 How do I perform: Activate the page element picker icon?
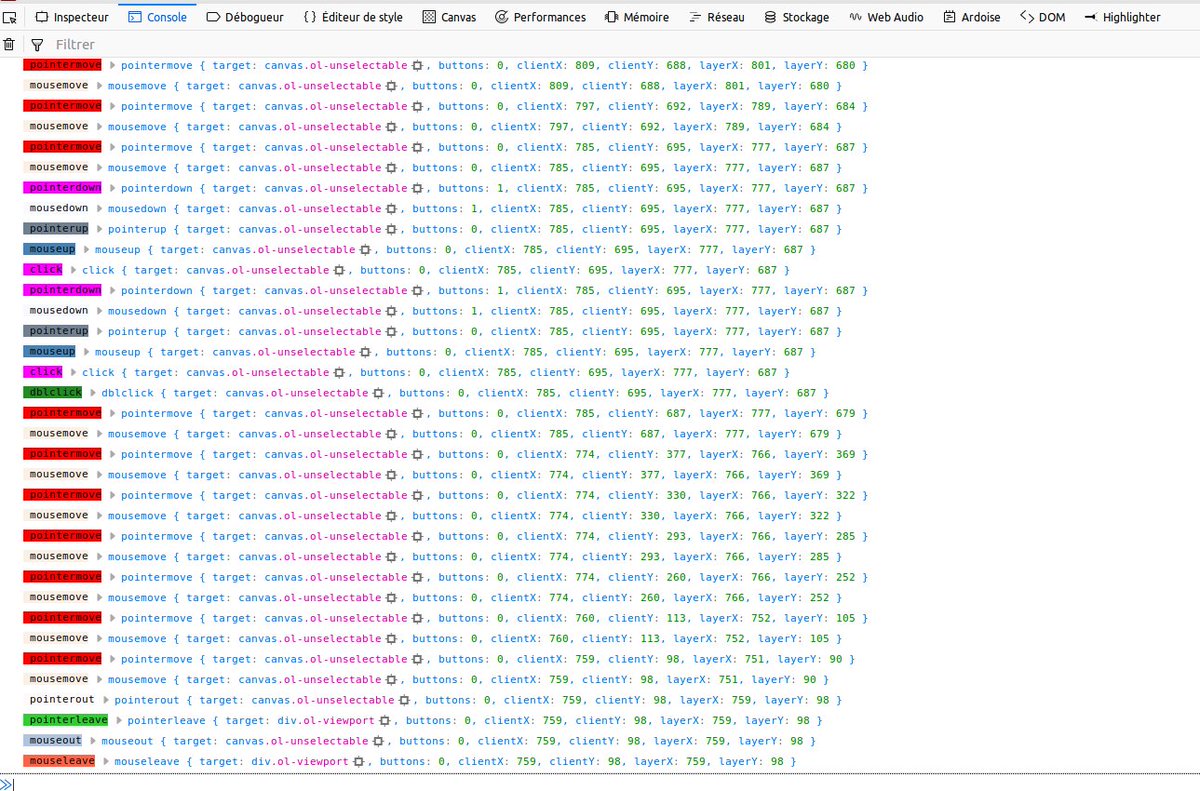pyautogui.click(x=9, y=17)
